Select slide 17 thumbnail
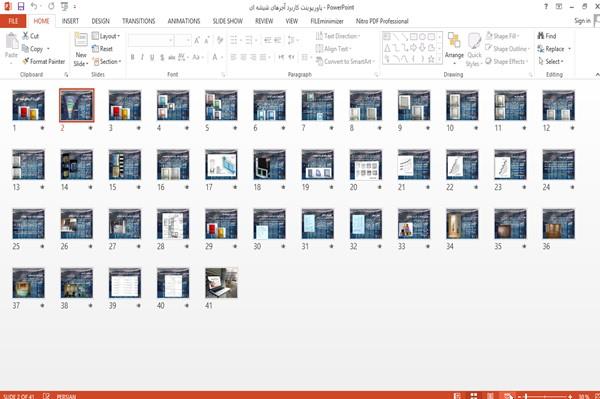The height and width of the screenshot is (399, 600). tap(221, 164)
